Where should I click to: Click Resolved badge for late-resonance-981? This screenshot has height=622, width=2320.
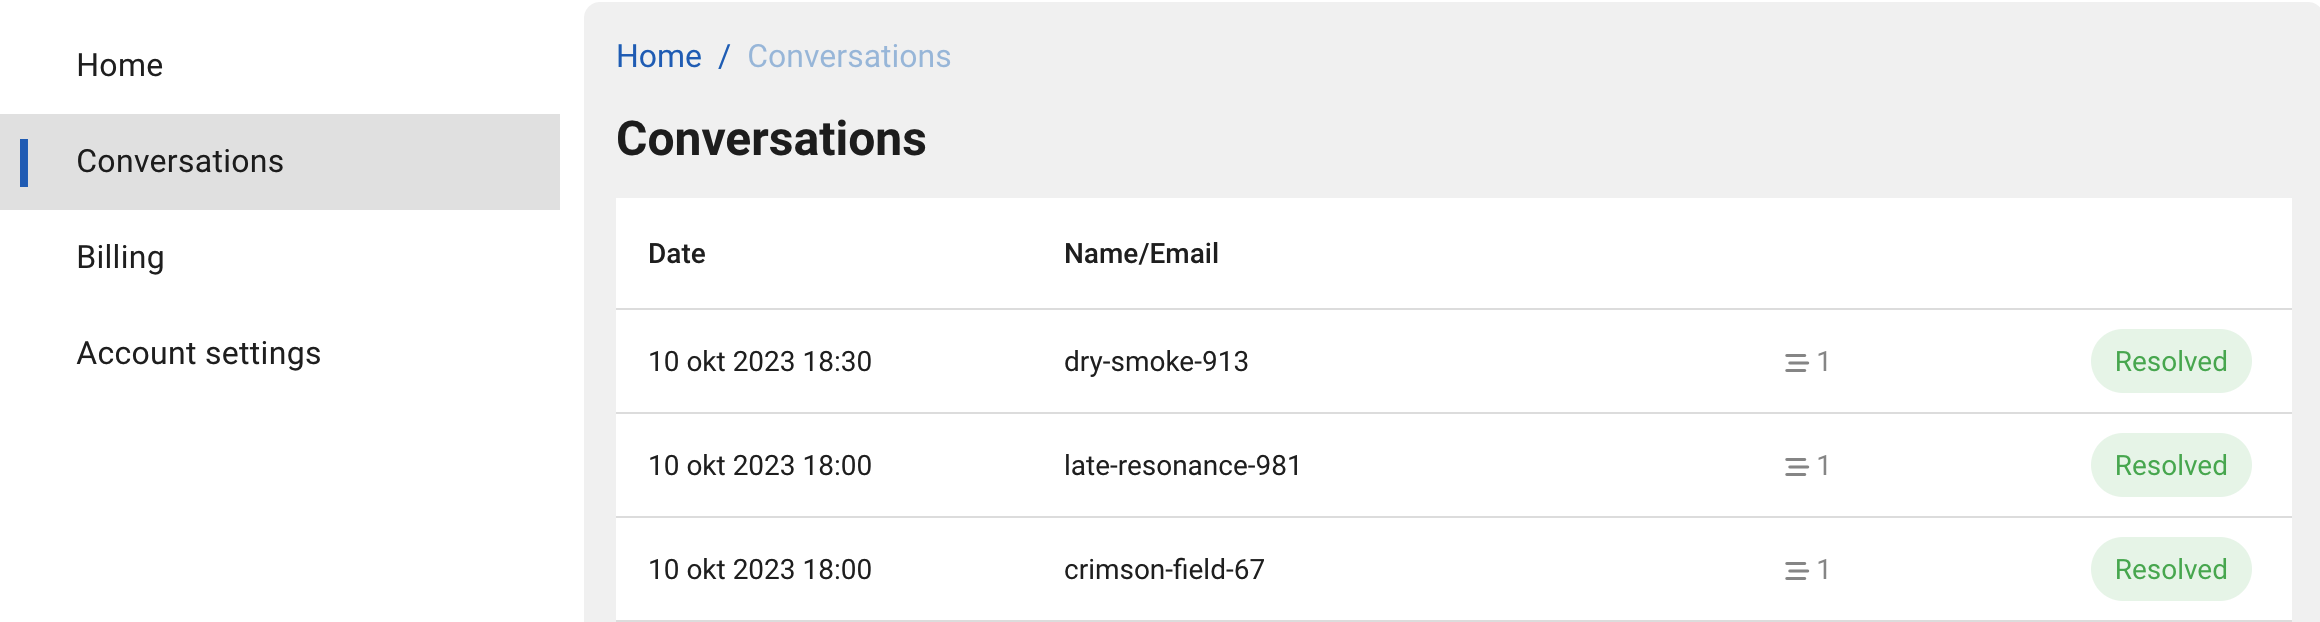point(2170,465)
